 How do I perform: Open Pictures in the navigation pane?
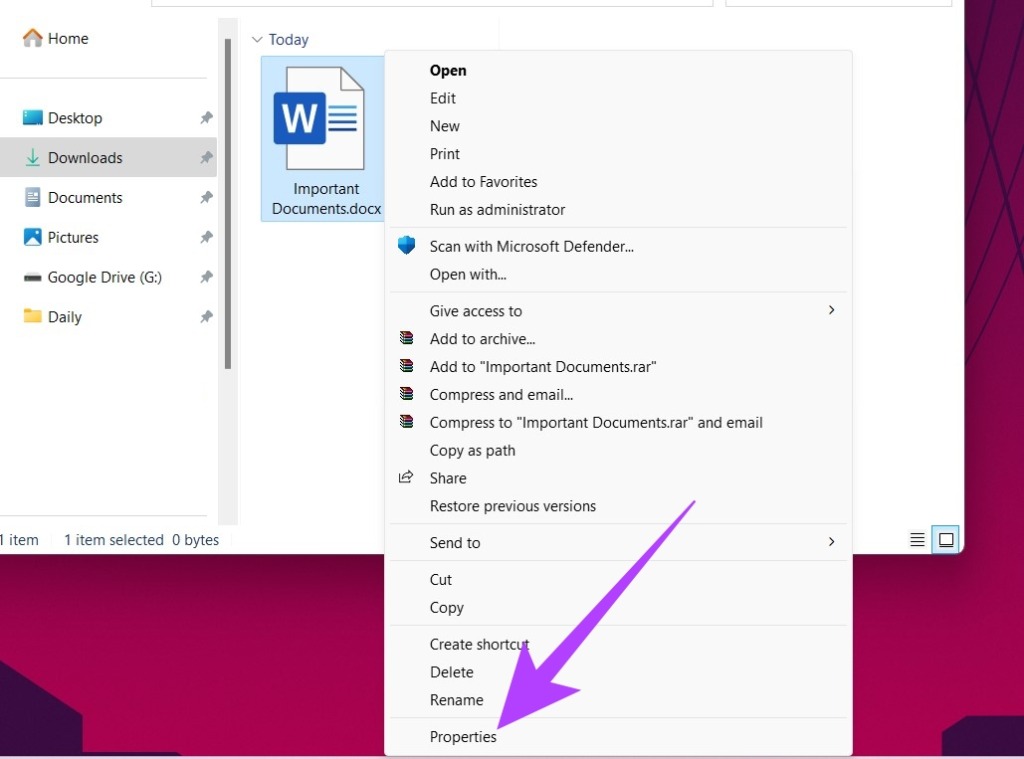point(73,238)
